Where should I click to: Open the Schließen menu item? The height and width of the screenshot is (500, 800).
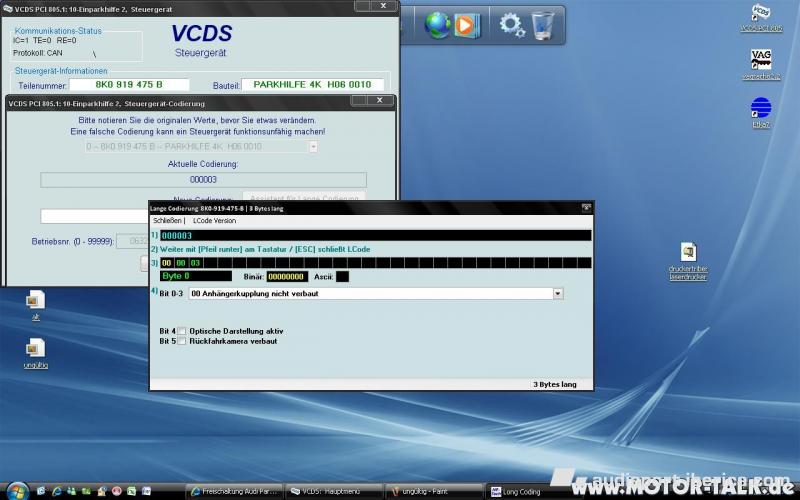click(167, 220)
